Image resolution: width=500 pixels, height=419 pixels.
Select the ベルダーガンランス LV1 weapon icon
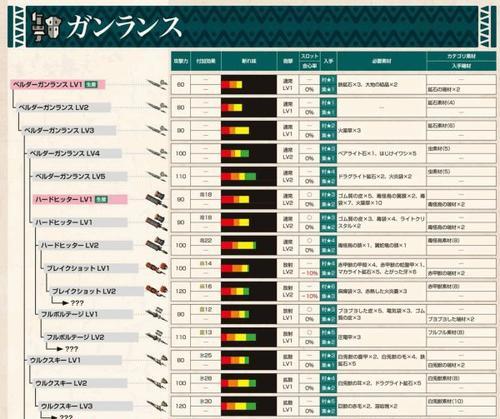[157, 84]
